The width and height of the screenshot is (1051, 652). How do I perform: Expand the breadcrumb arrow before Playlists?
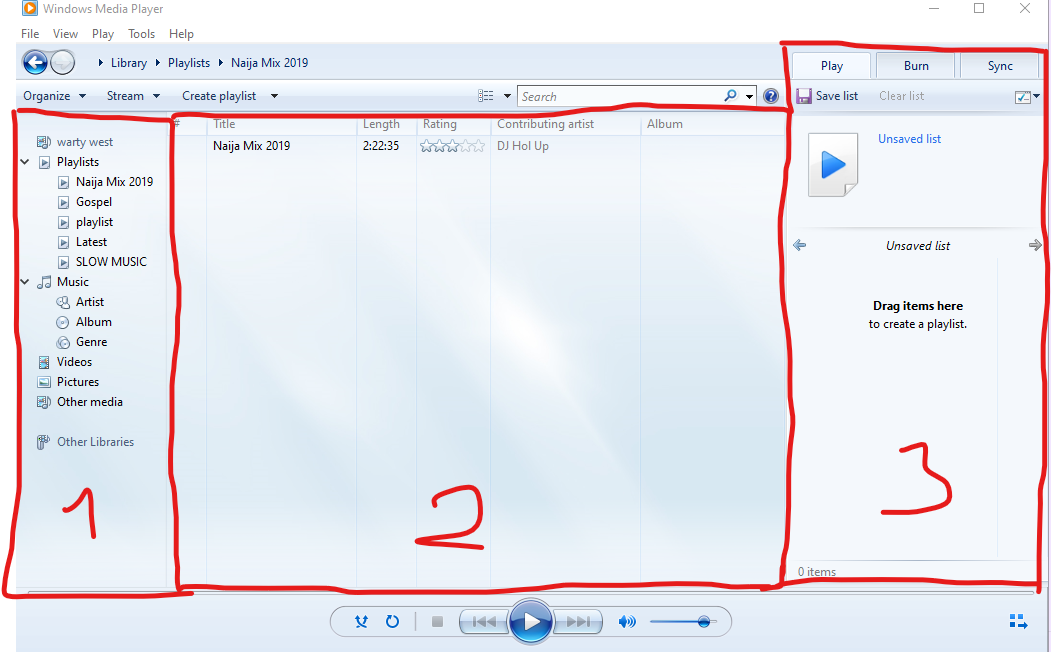coord(158,63)
